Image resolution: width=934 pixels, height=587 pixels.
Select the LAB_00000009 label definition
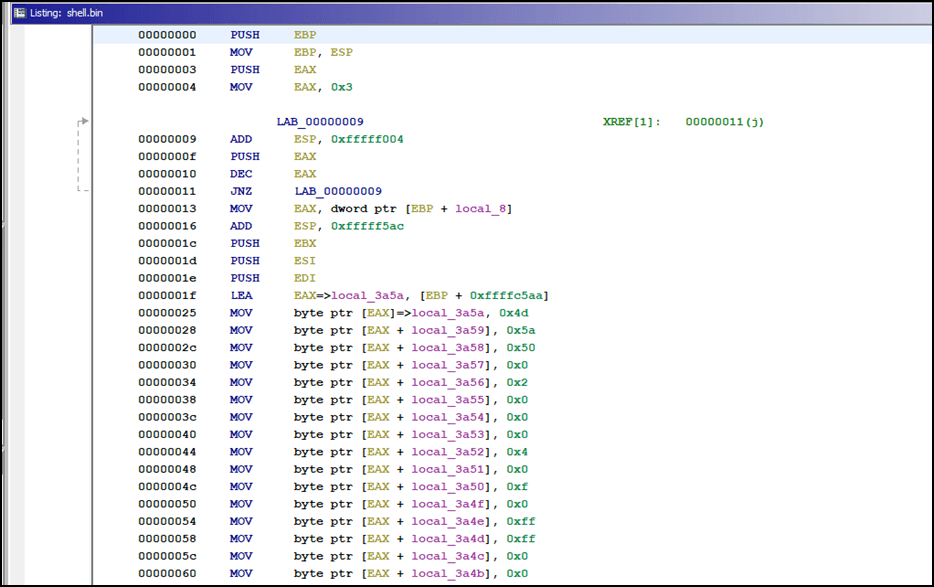coord(320,122)
